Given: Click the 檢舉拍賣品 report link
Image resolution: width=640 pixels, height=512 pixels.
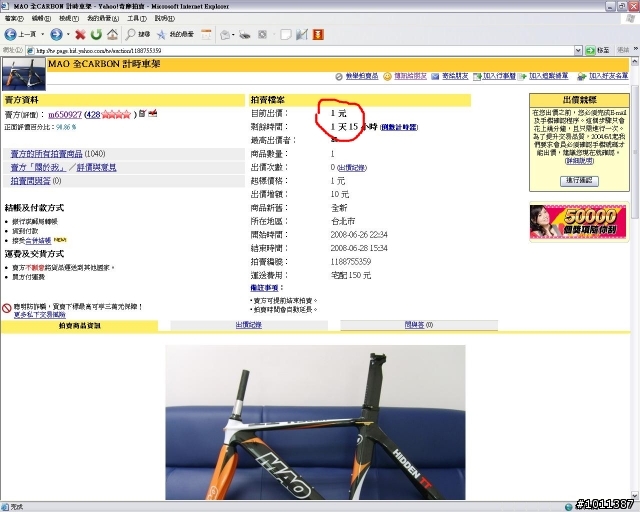Looking at the screenshot, I should coord(362,76).
